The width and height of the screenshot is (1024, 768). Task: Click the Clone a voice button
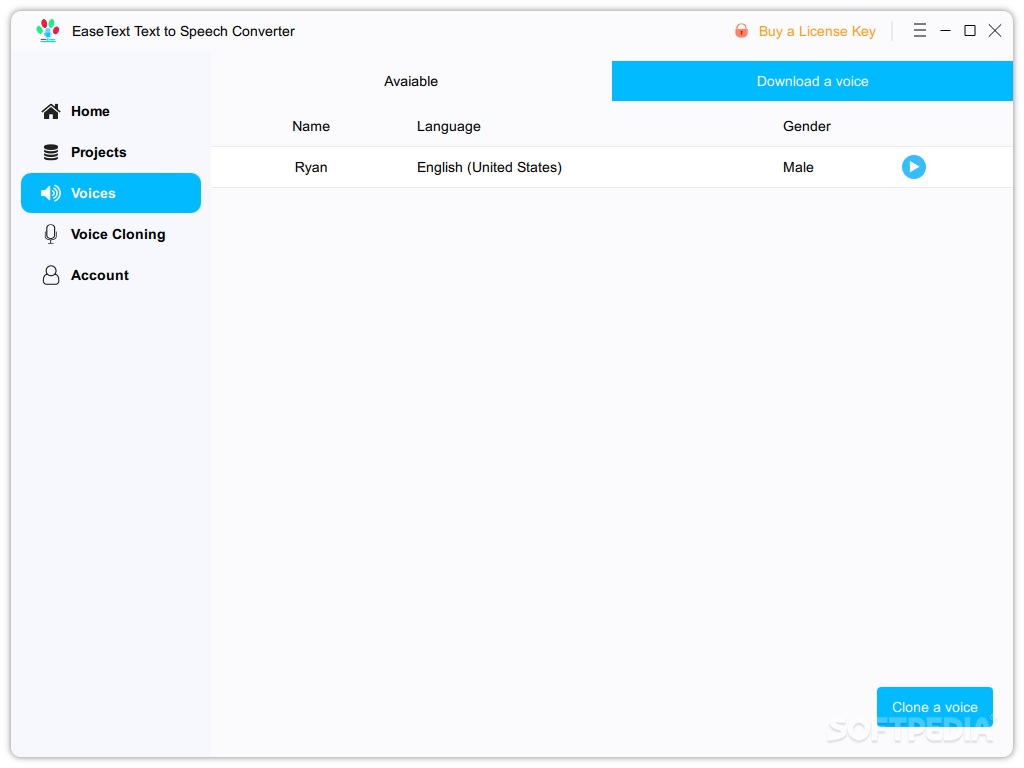click(935, 707)
